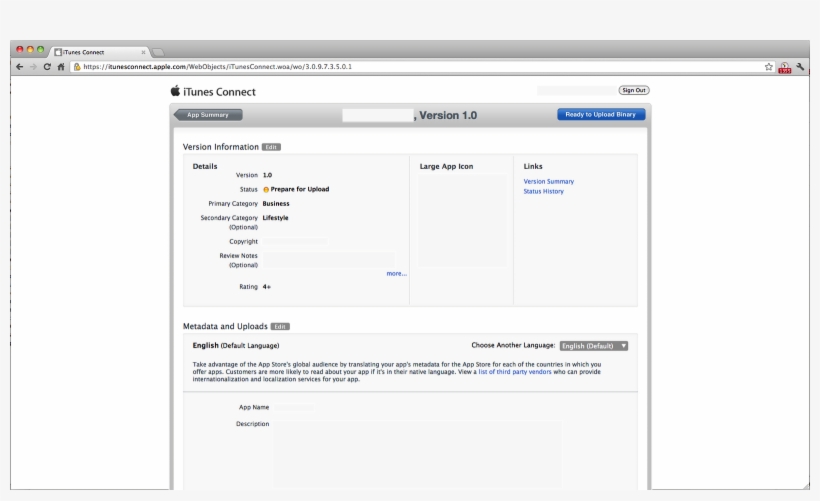The height and width of the screenshot is (501, 820).
Task: Click the 'App Name' field label
Action: coord(254,407)
